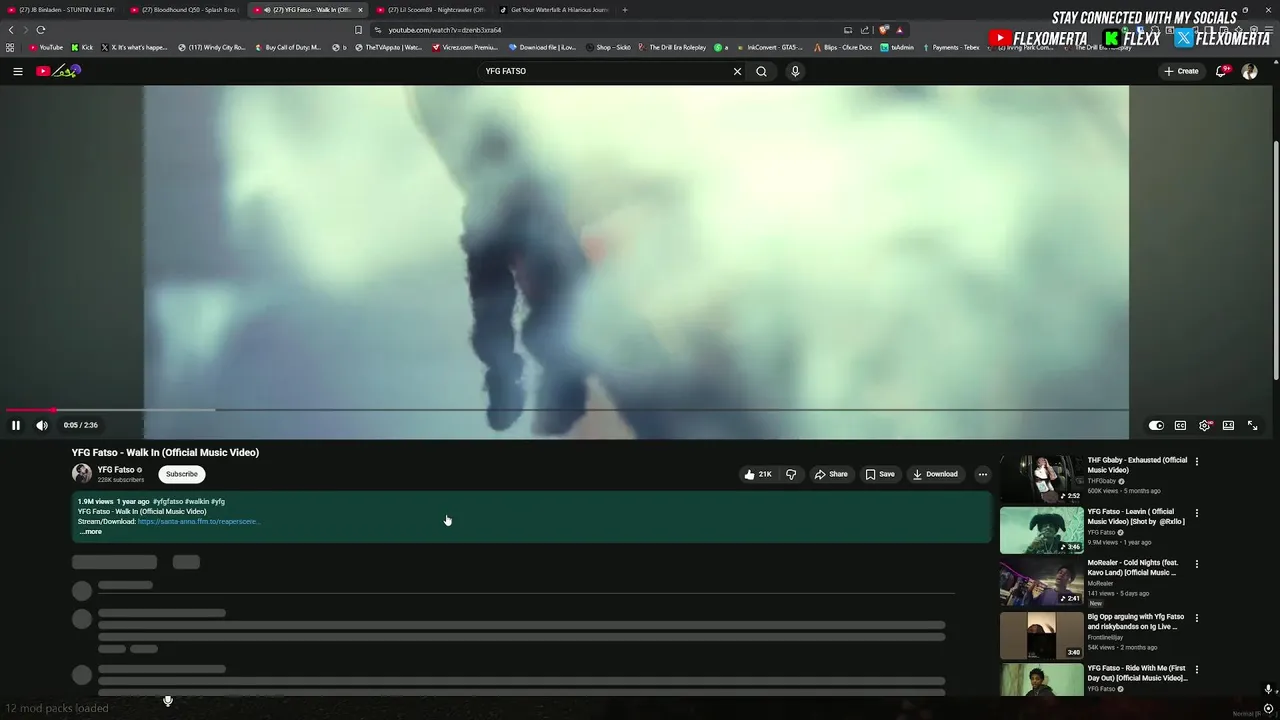
Task: Open the Kick bookmark
Action: coord(82,47)
